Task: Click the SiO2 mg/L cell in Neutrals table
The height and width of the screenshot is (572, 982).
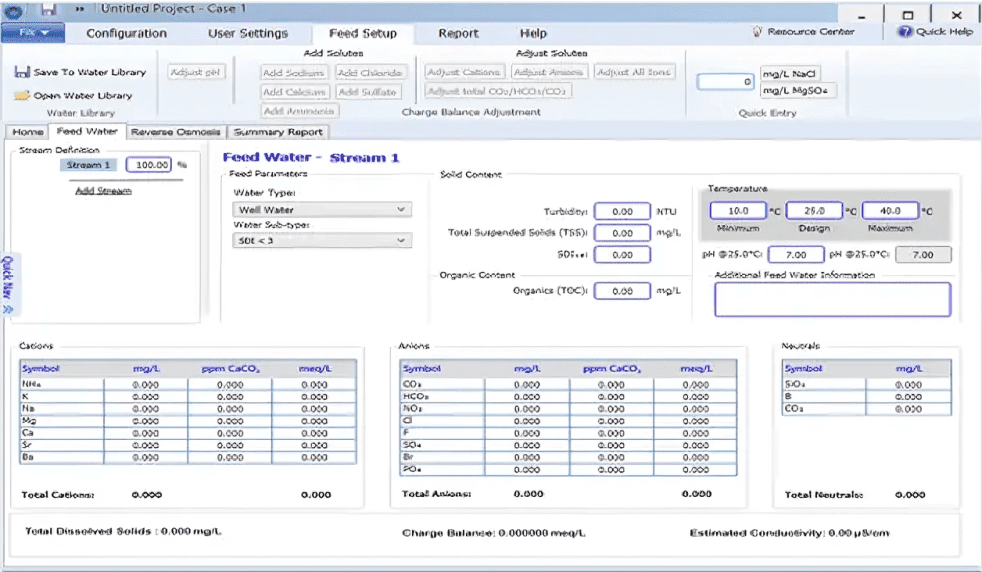Action: click(x=908, y=385)
